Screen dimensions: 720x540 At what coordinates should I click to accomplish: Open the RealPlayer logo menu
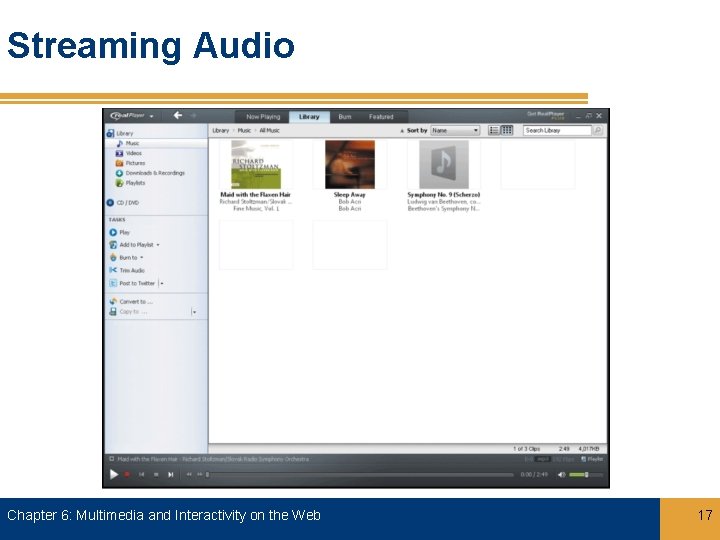click(132, 116)
